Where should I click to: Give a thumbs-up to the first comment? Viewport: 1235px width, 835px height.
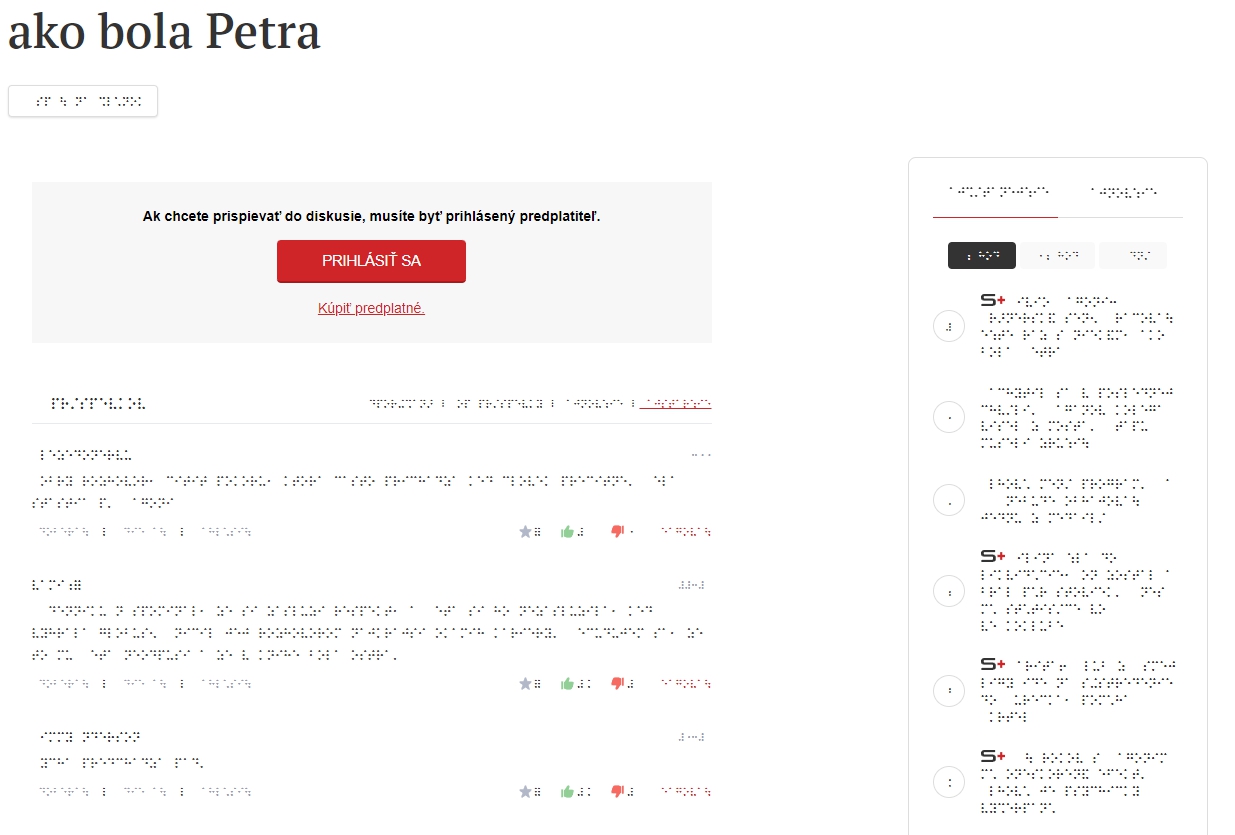point(568,532)
